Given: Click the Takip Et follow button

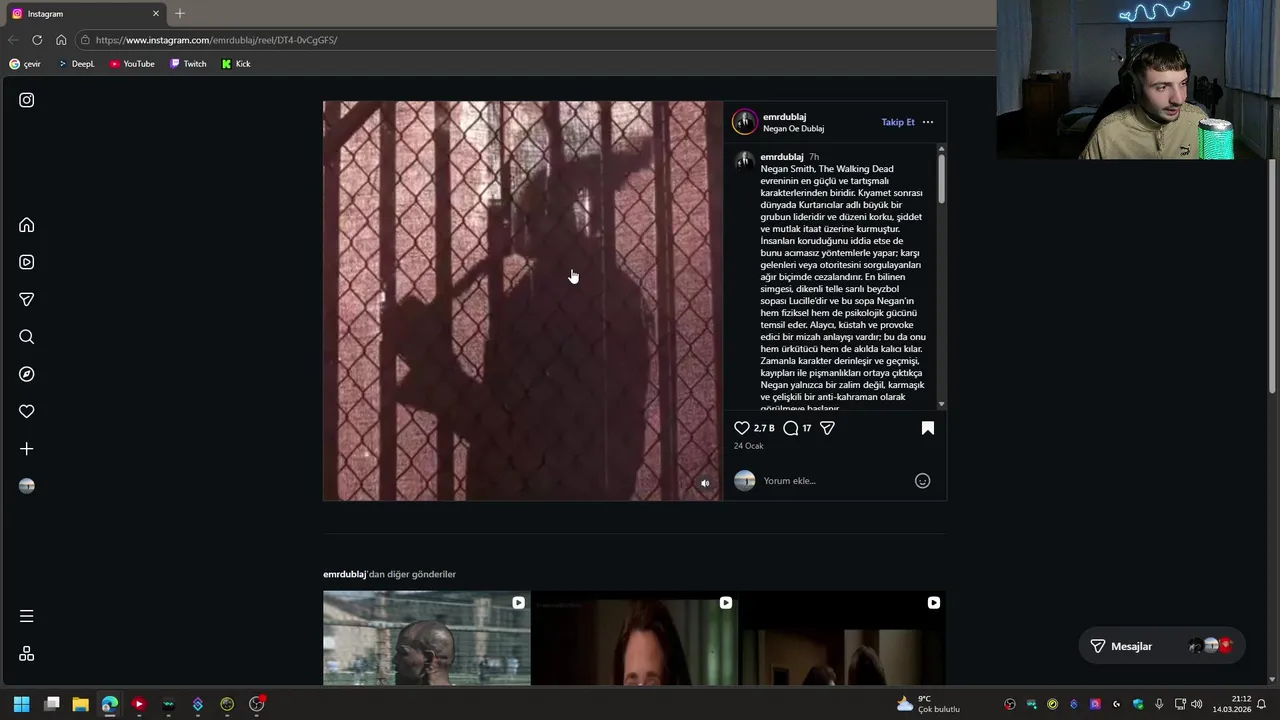Looking at the screenshot, I should click(x=898, y=122).
